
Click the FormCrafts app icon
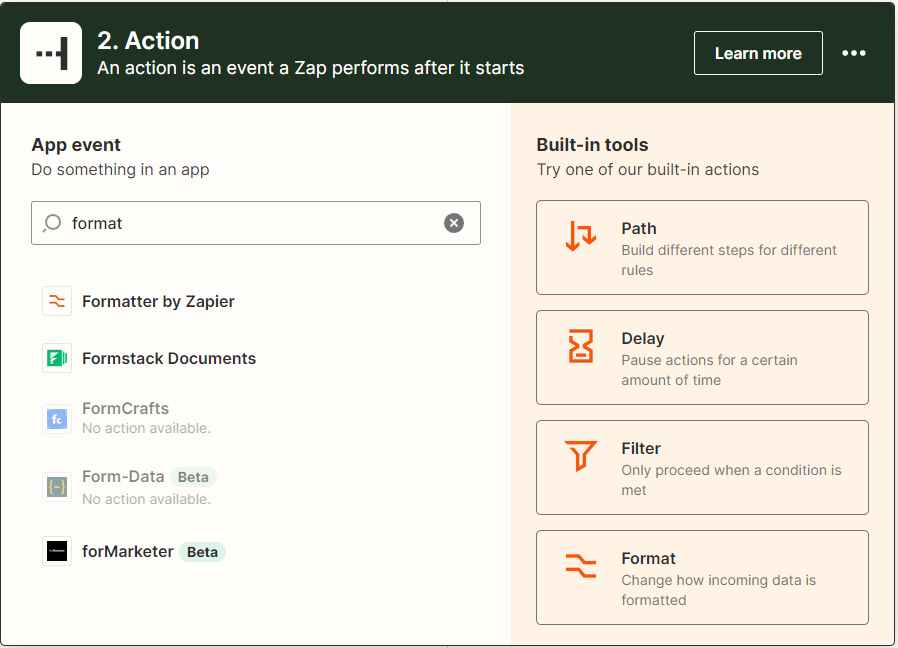pyautogui.click(x=57, y=419)
